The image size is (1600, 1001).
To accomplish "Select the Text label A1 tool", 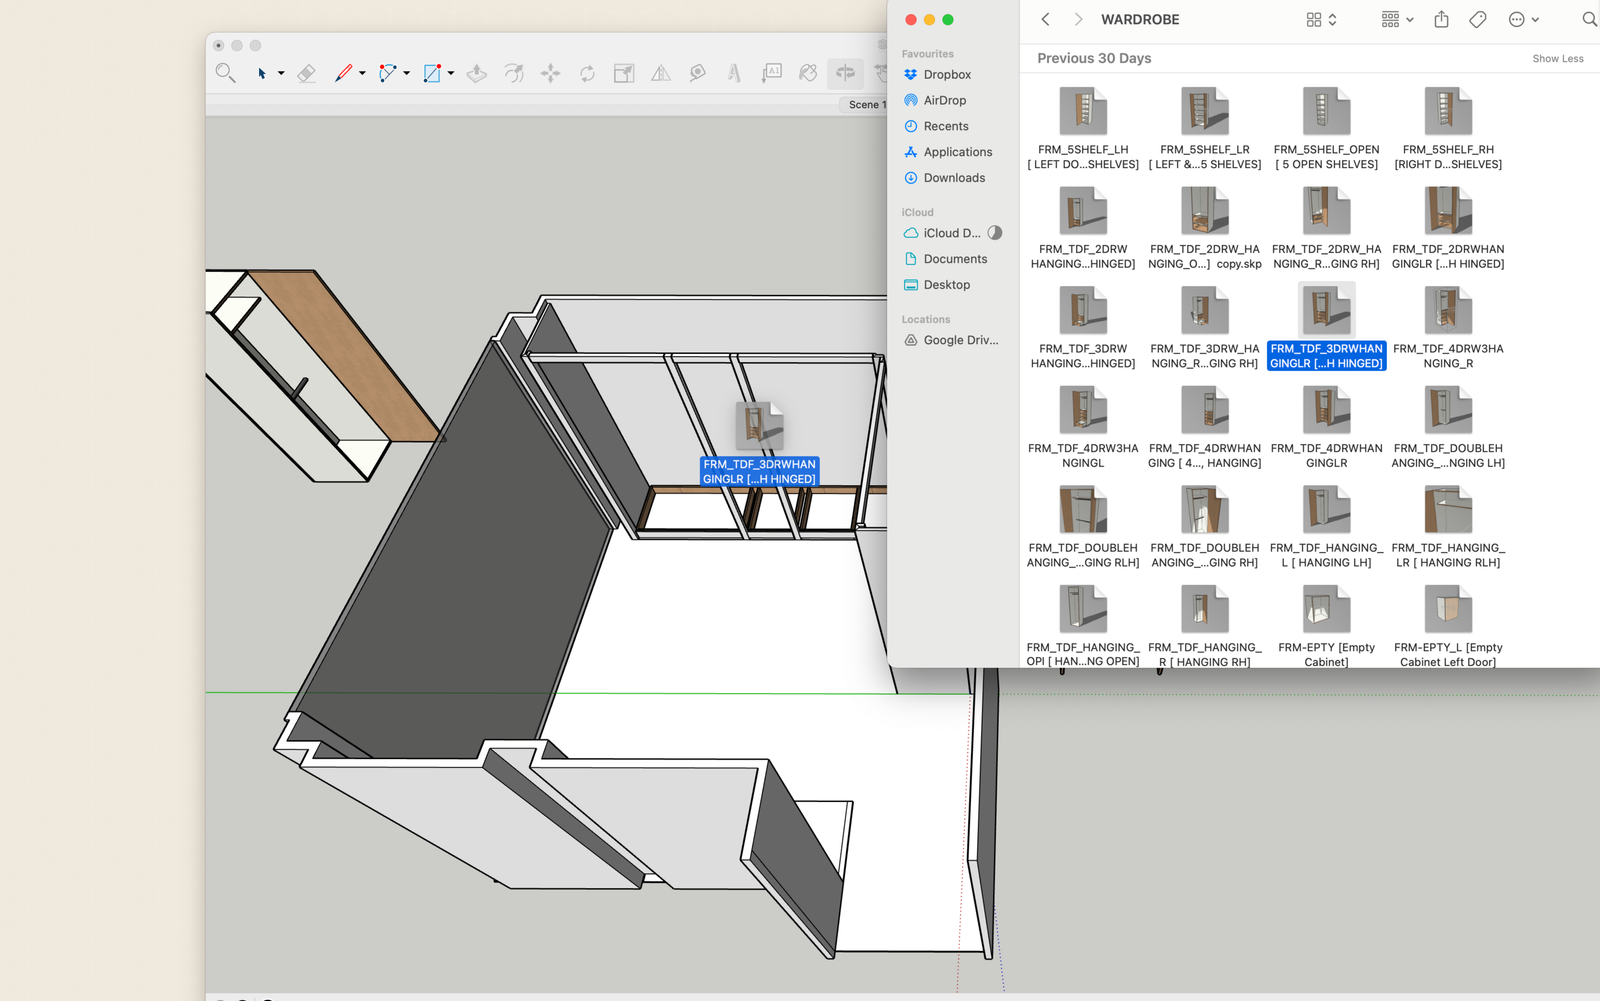I will [x=772, y=73].
